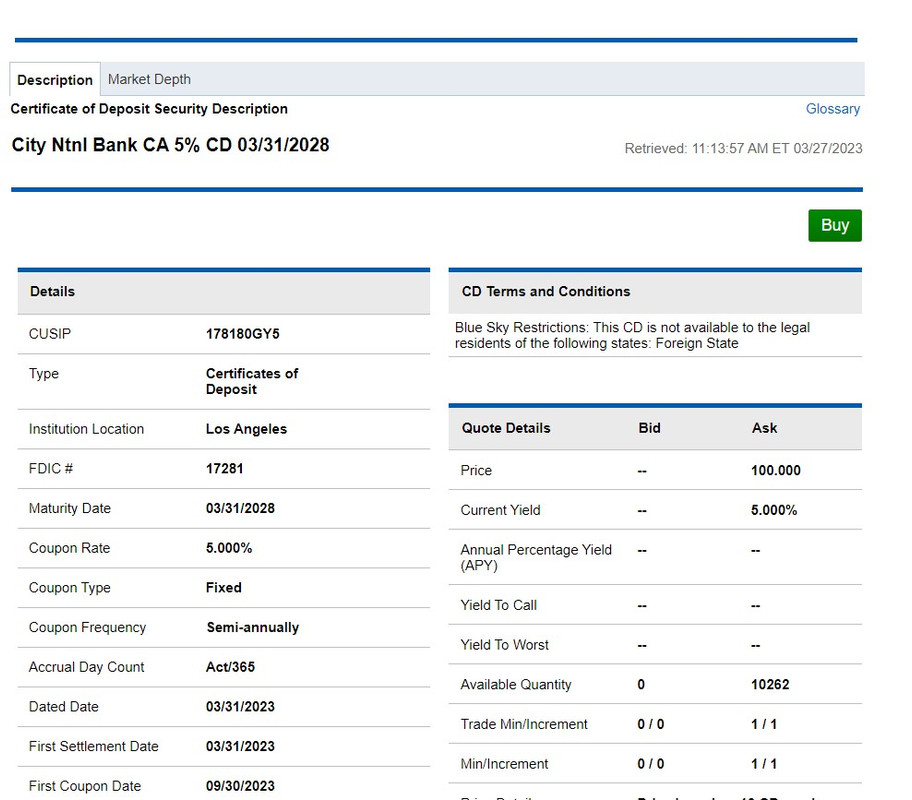Click the Ask Current Yield 5.000%
The width and height of the screenshot is (912, 800).
click(x=774, y=510)
